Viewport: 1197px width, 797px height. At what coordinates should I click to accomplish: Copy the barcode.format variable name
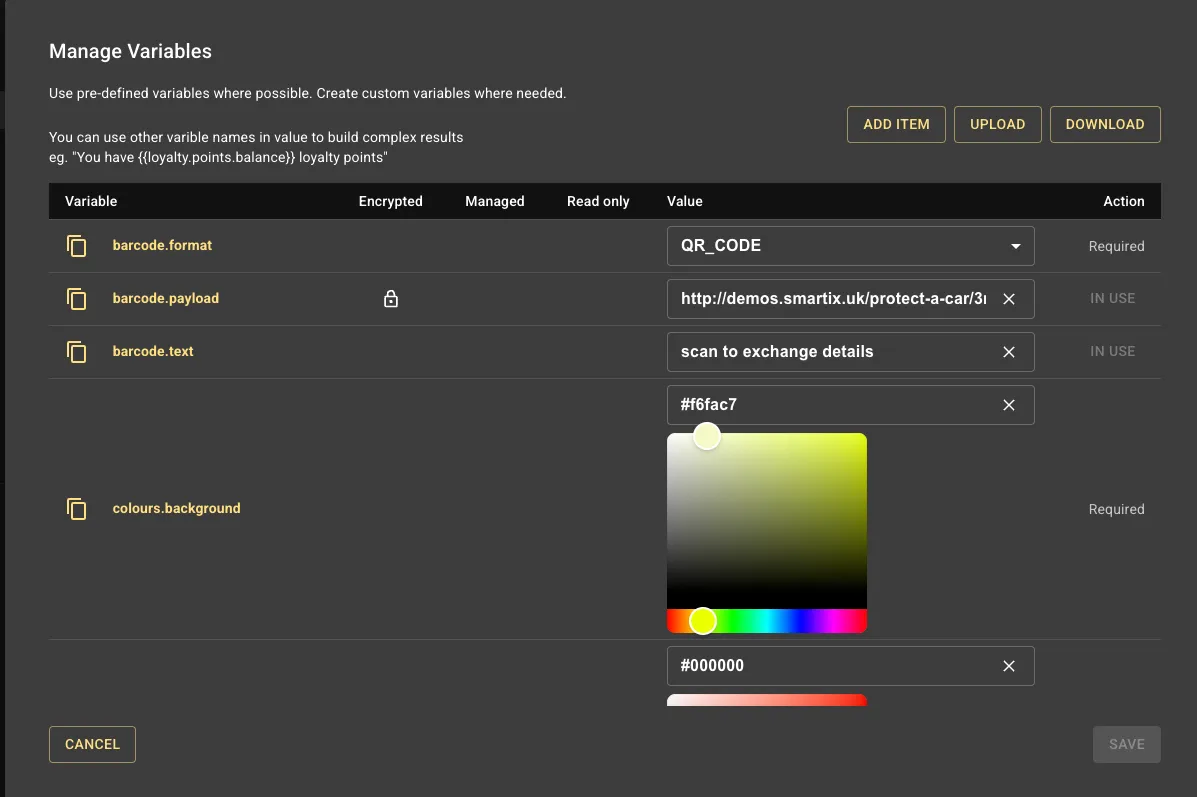pyautogui.click(x=76, y=246)
